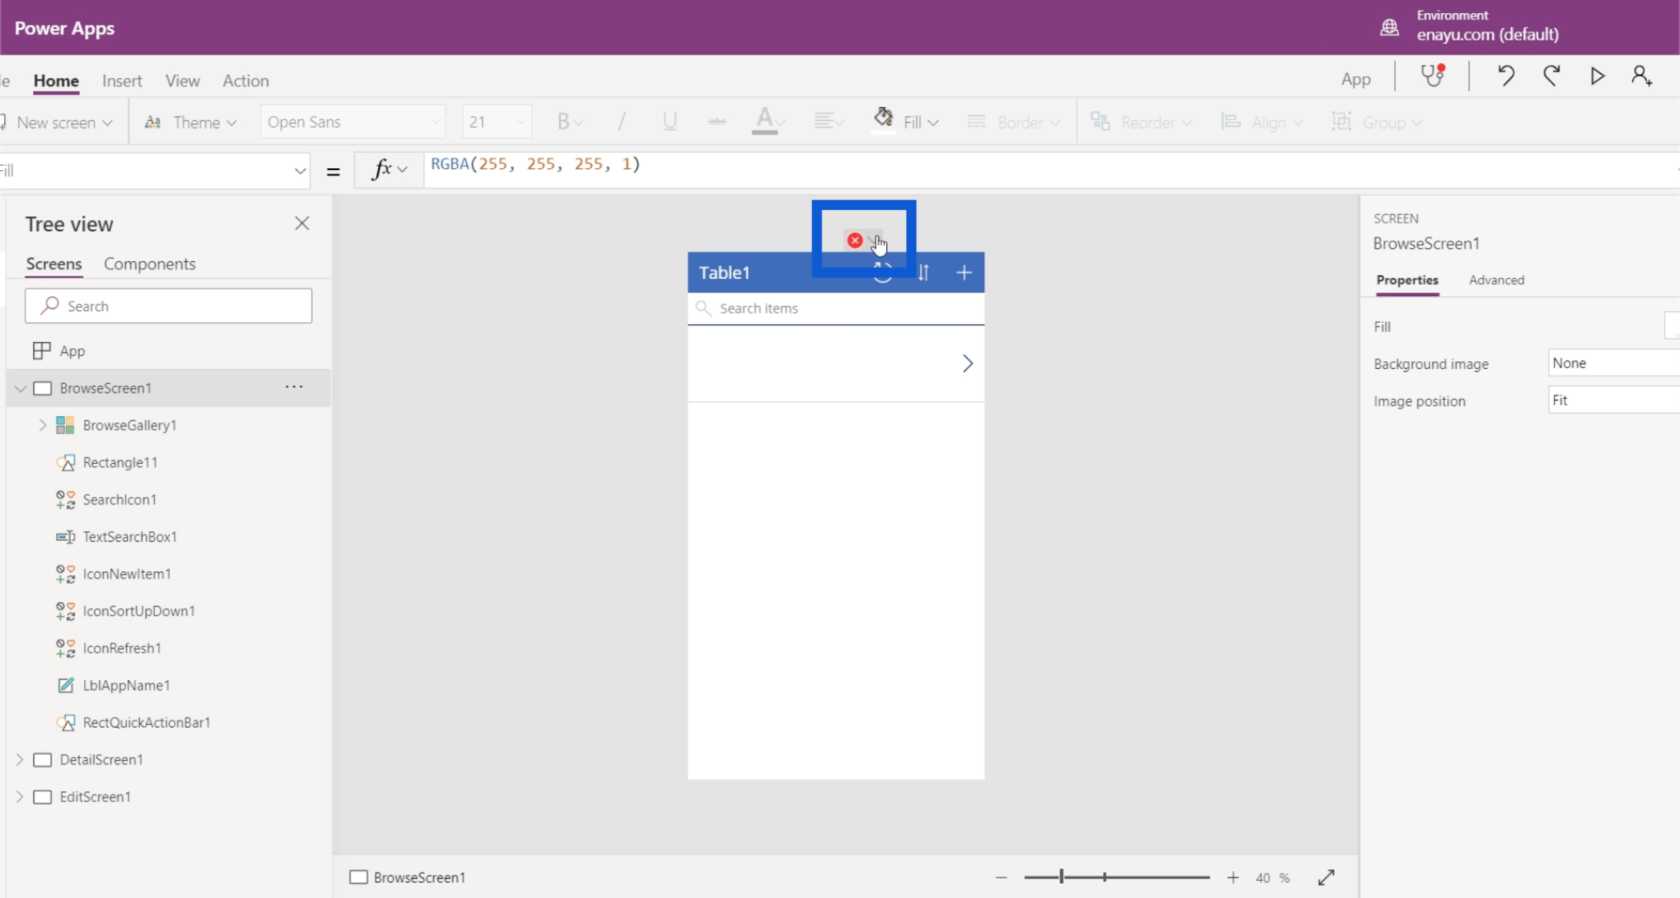The width and height of the screenshot is (1680, 898).
Task: Select IconRefresh1 in tree
Action: coord(122,648)
